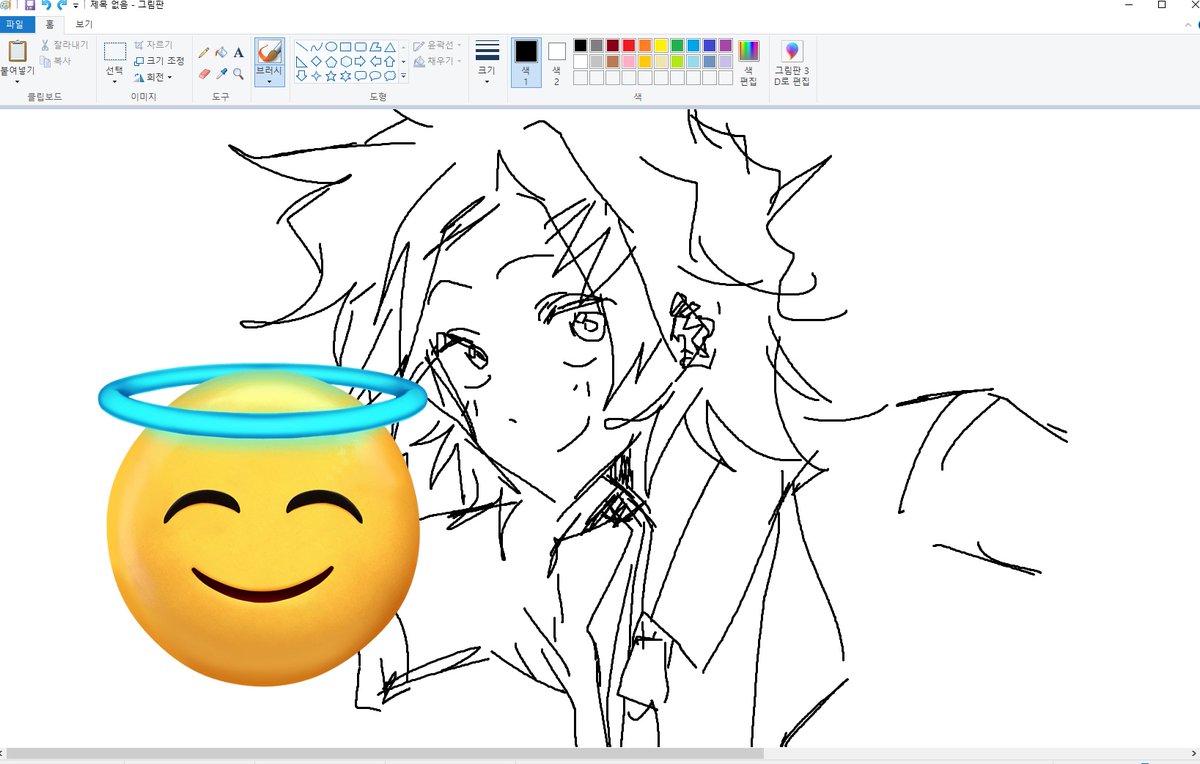Choose the Right arrow shape
Image resolution: width=1200 pixels, height=764 pixels.
(x=360, y=61)
